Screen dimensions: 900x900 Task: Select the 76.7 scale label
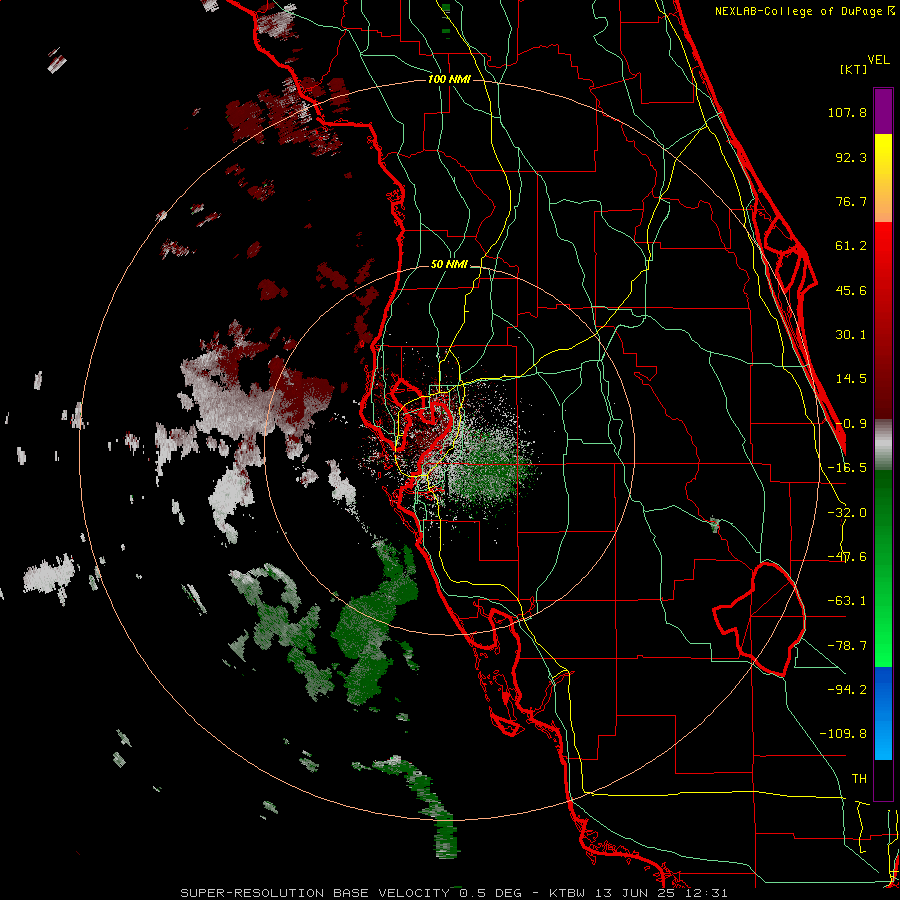[851, 201]
